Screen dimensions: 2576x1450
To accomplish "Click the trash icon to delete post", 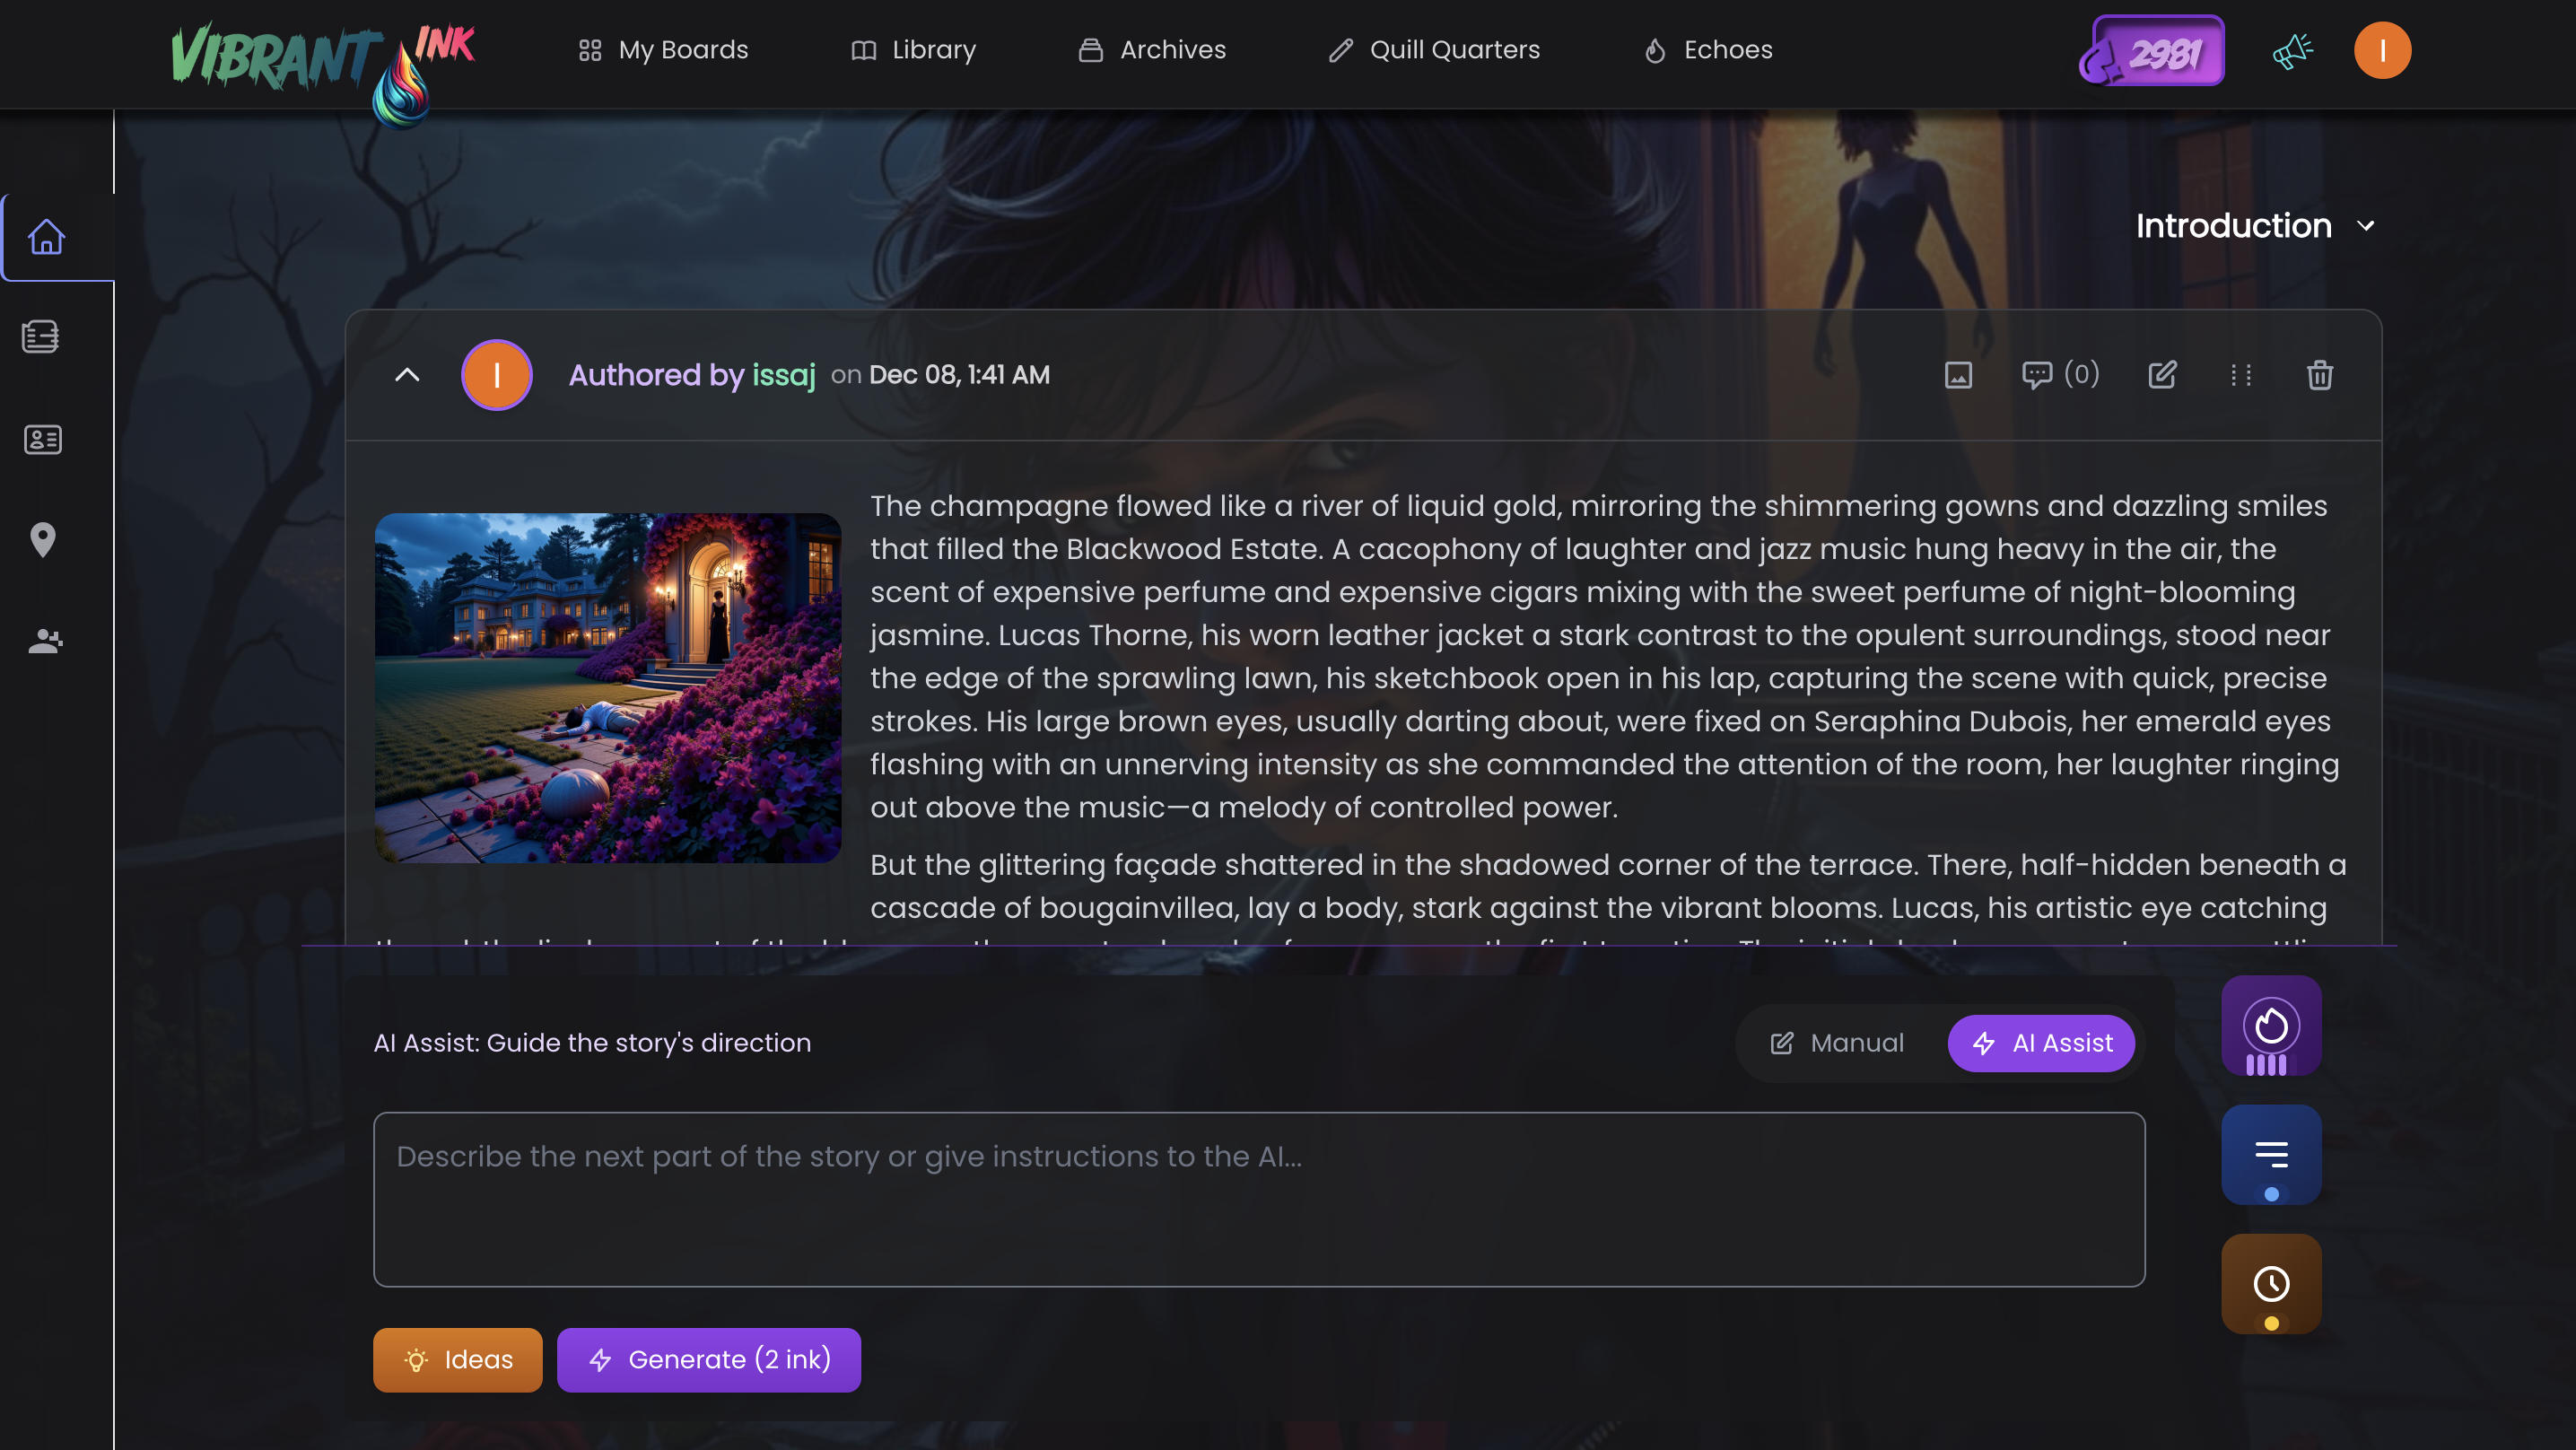I will tap(2319, 375).
